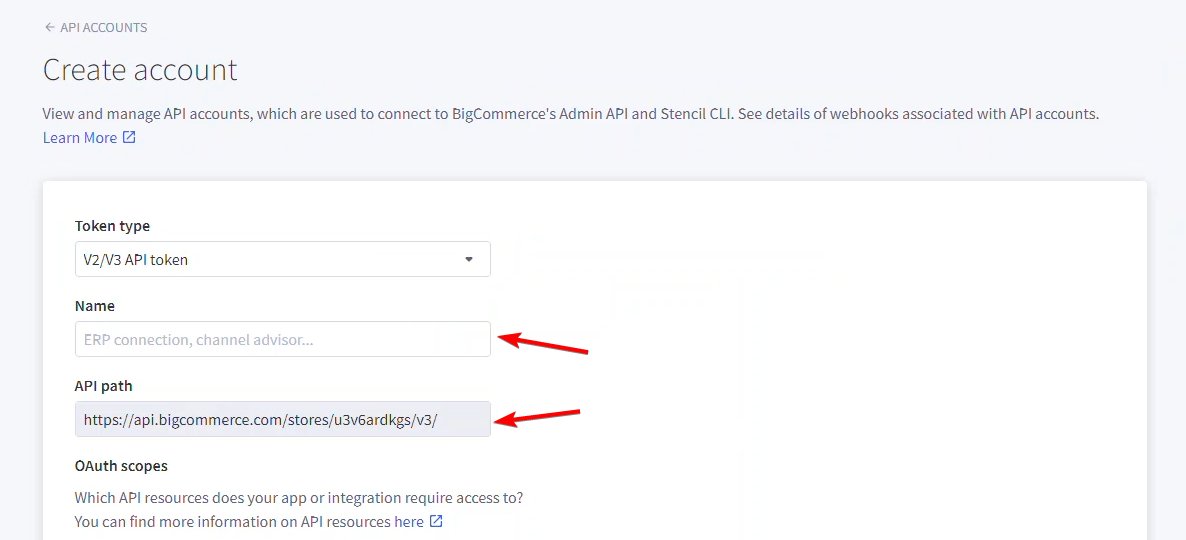1186x540 pixels.
Task: Click the OAuth scopes heading
Action: point(121,466)
